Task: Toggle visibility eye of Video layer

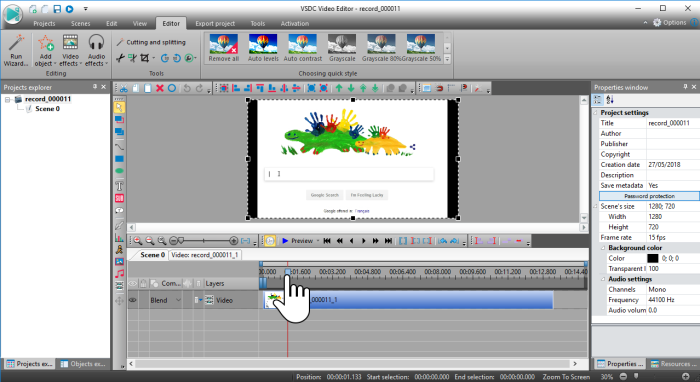Action: pos(133,300)
